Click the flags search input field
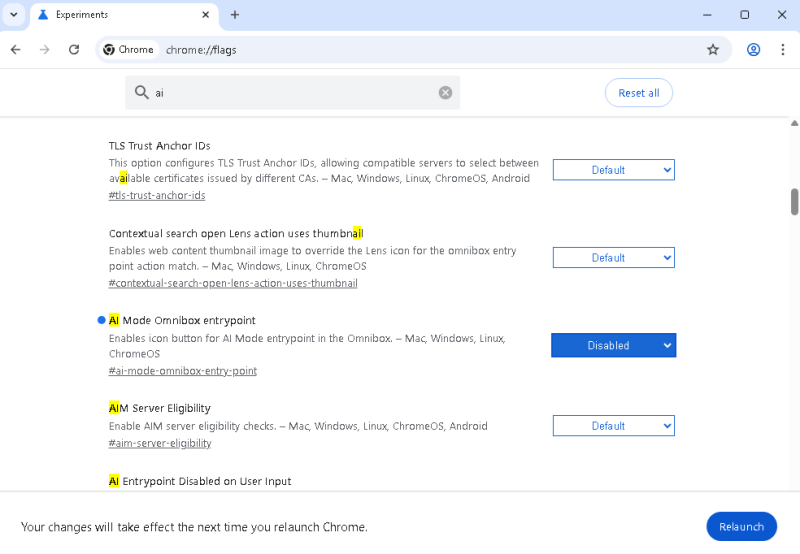This screenshot has width=800, height=554. pos(292,92)
